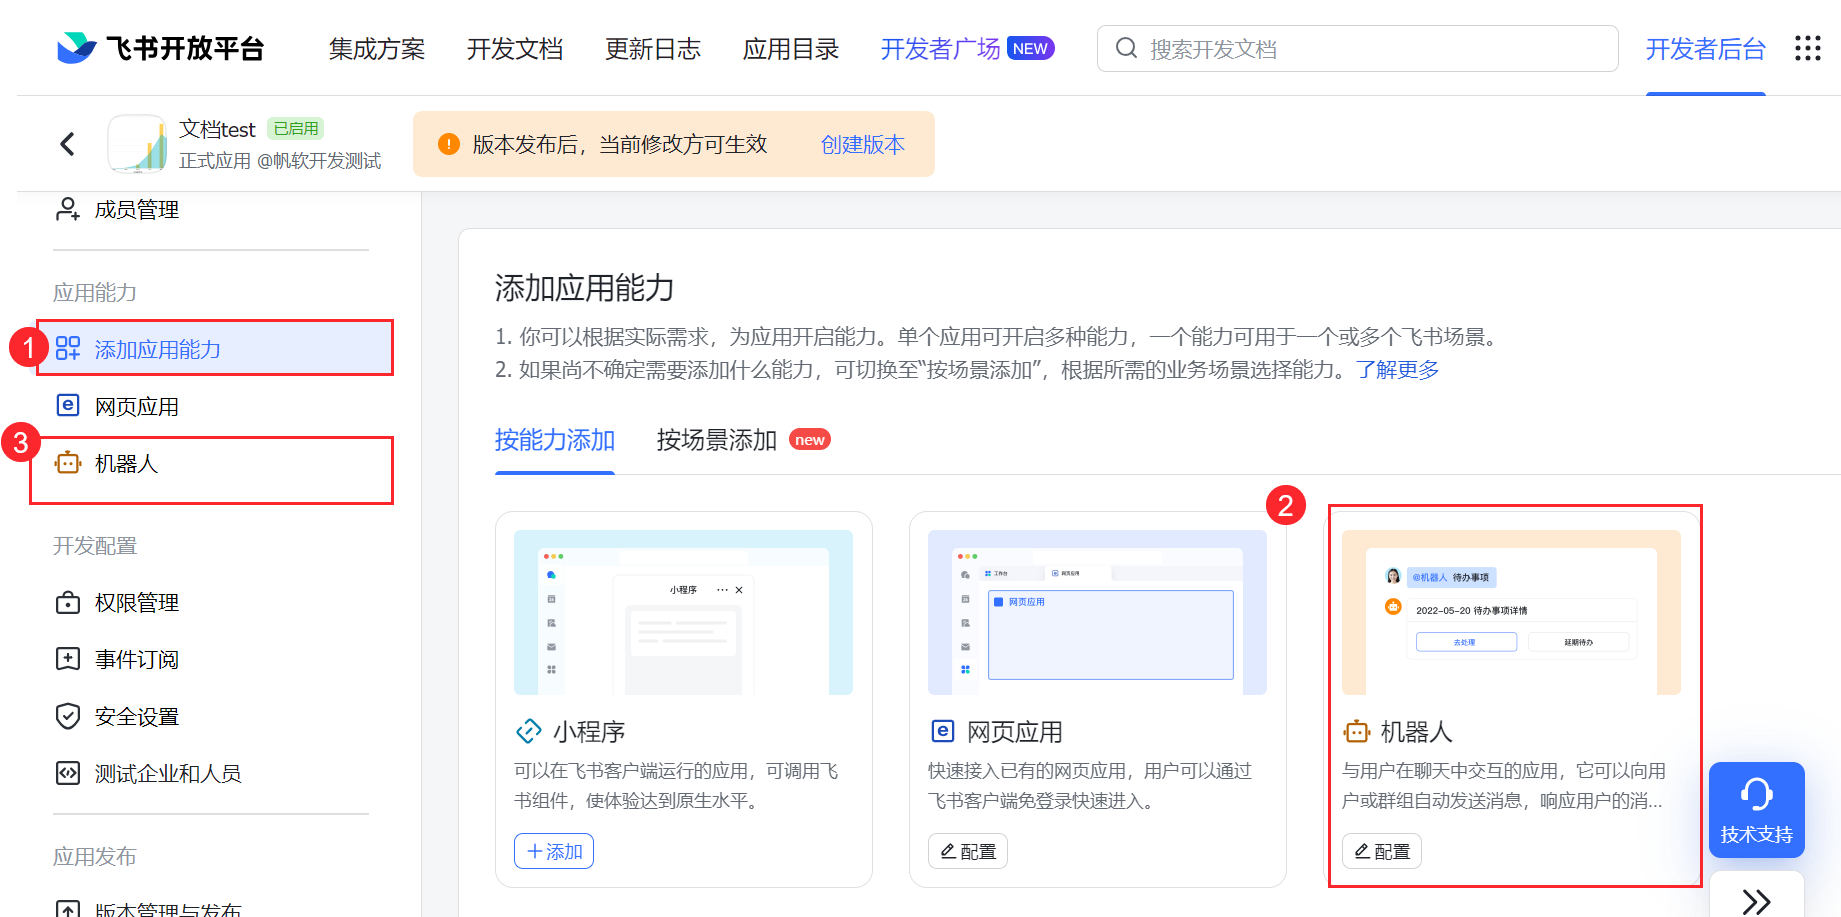1841x917 pixels.
Task: Open 事件订阅 via its plus-box icon
Action: [68, 659]
